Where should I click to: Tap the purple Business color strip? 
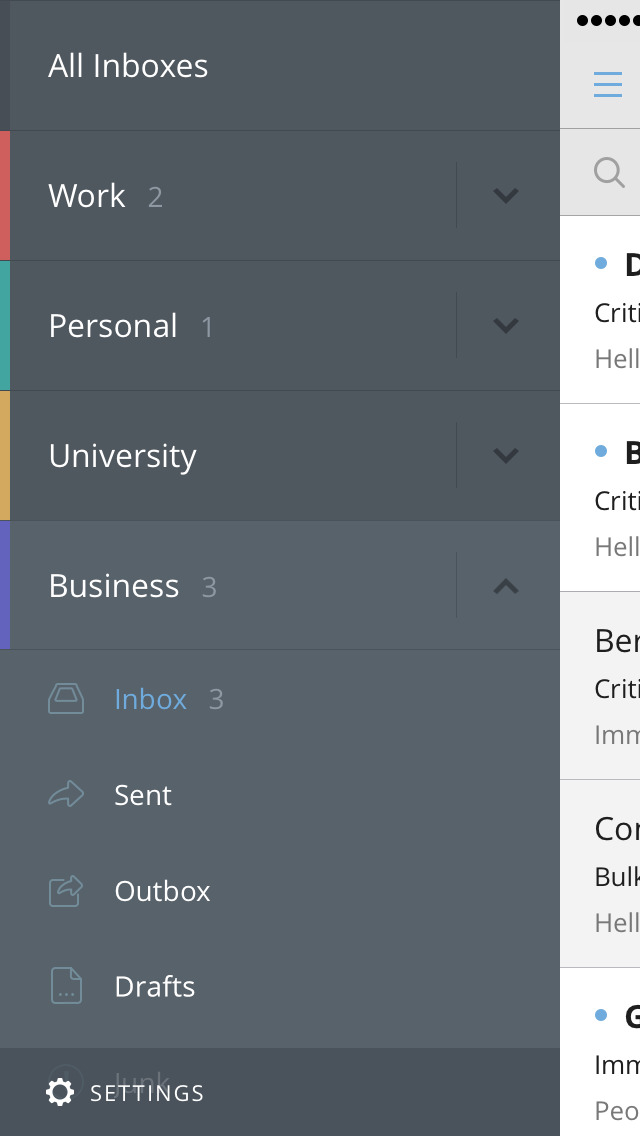click(5, 585)
